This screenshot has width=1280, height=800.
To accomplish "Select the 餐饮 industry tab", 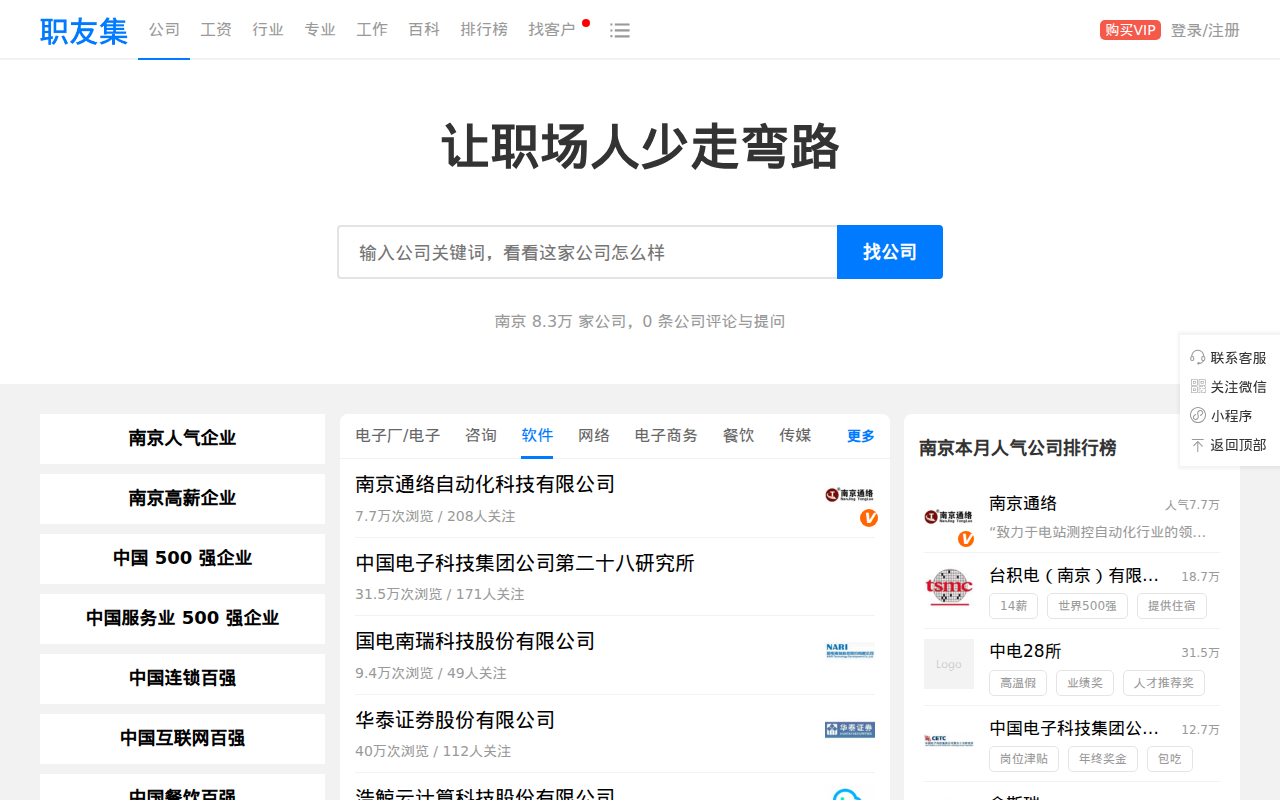I will (739, 435).
